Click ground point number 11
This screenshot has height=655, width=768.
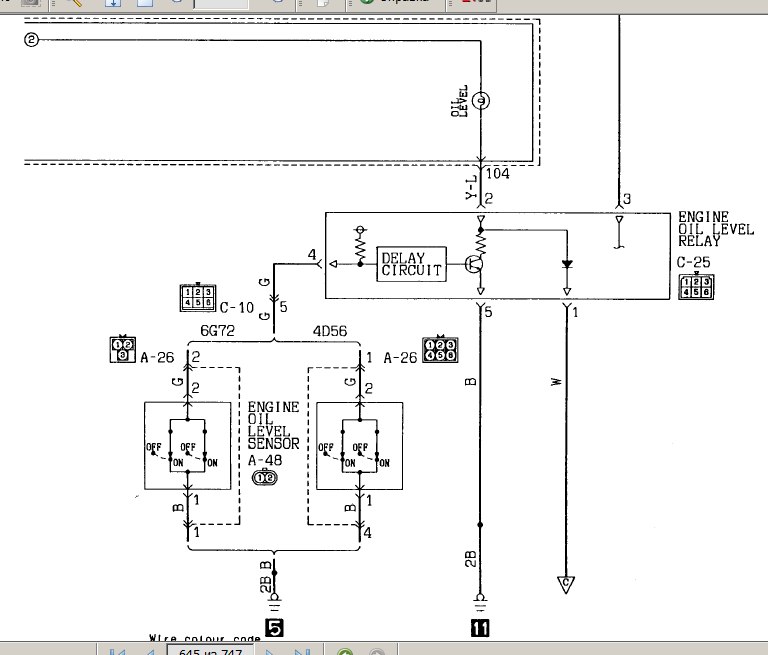480,628
